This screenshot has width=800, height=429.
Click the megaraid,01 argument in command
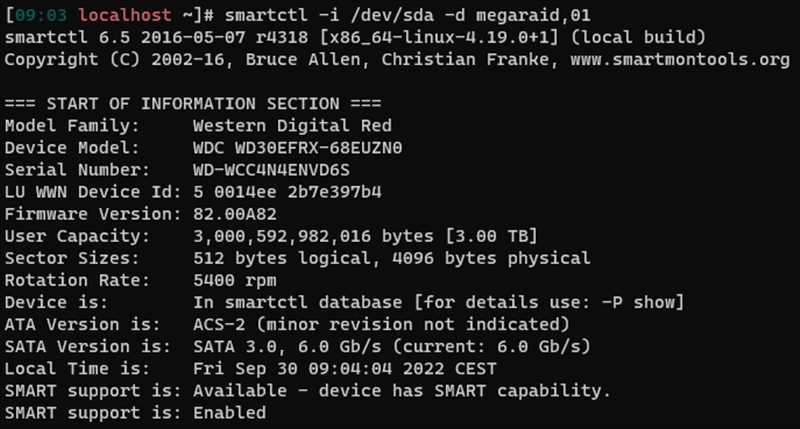click(x=533, y=15)
